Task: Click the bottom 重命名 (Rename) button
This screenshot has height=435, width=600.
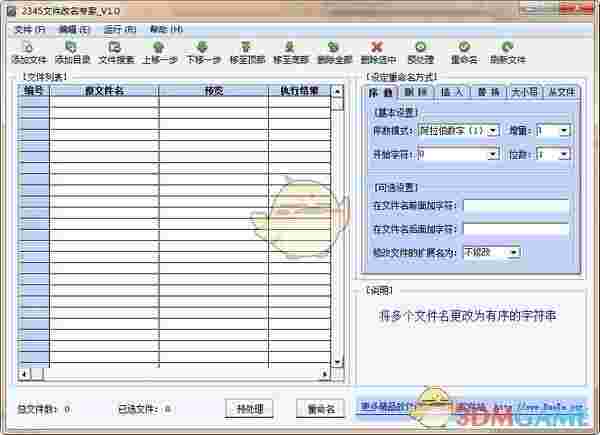Action: pos(321,409)
